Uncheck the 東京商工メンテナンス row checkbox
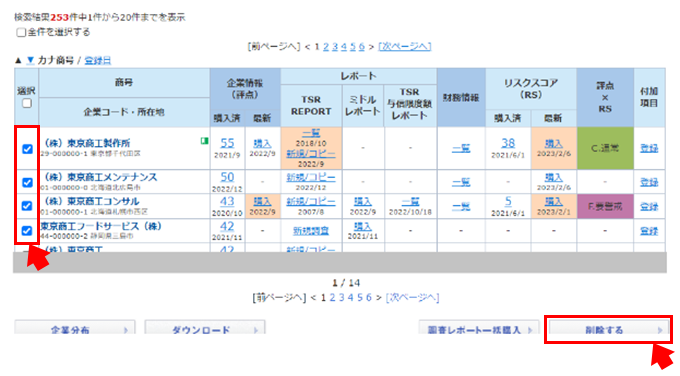The image size is (680, 376). [27, 182]
